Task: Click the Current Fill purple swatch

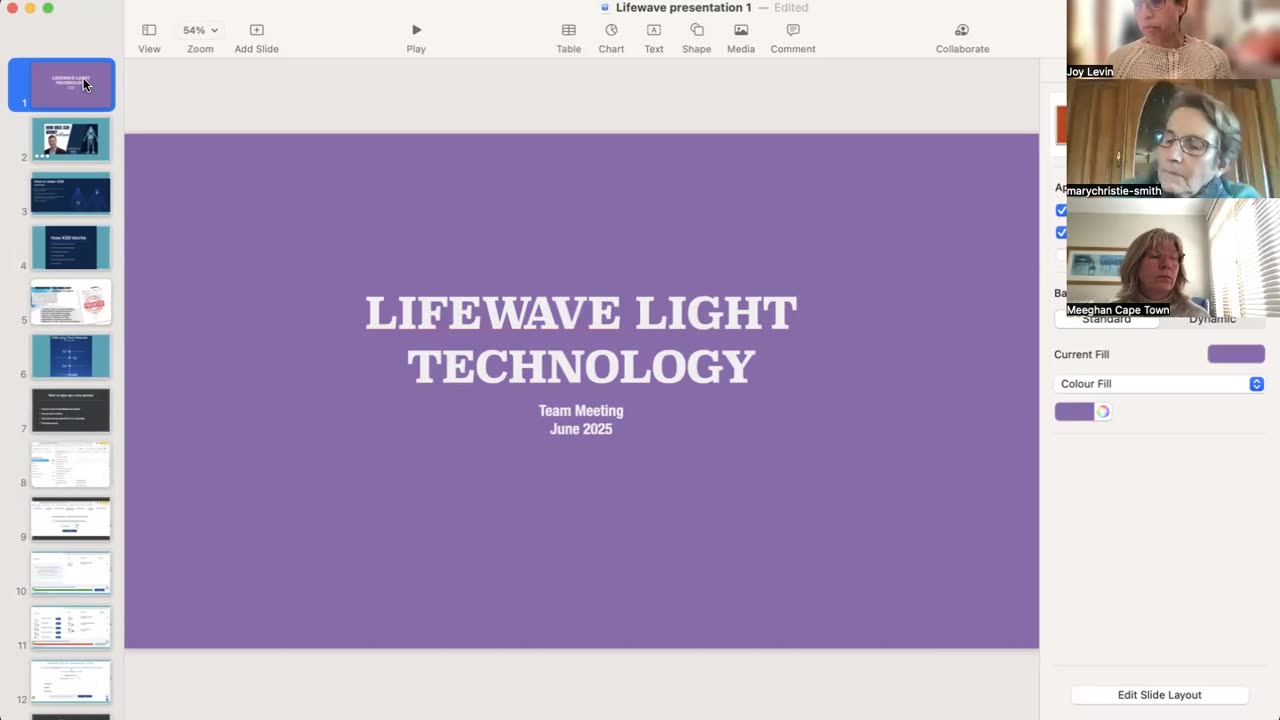Action: pyautogui.click(x=1236, y=354)
